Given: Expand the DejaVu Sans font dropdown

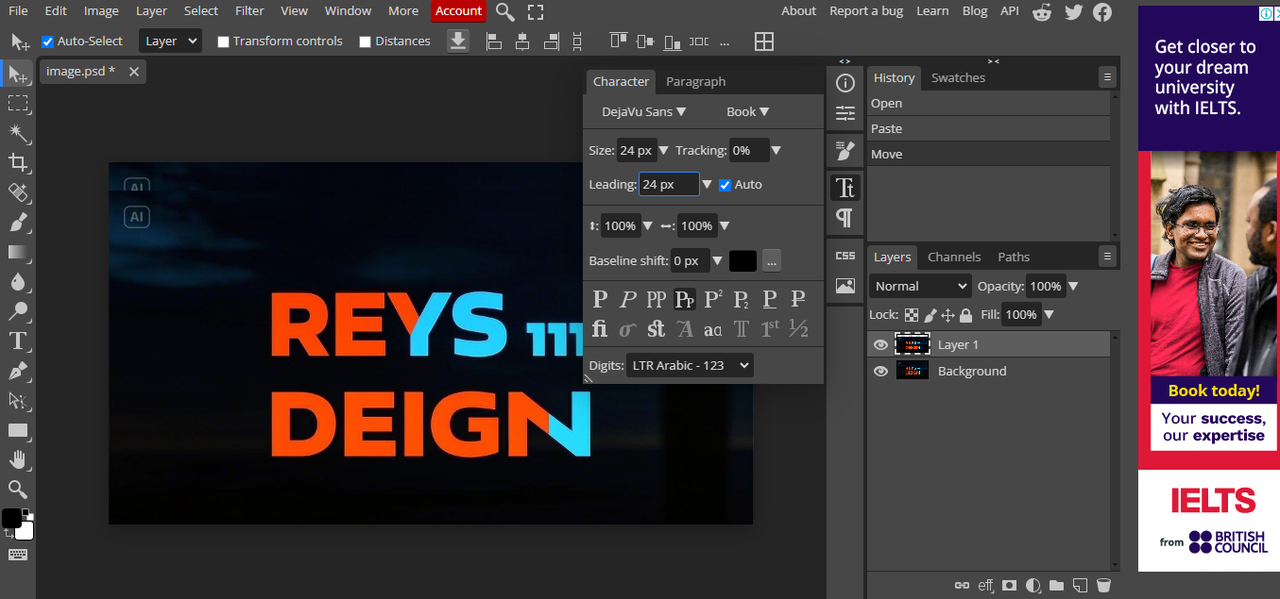Looking at the screenshot, I should [x=643, y=112].
